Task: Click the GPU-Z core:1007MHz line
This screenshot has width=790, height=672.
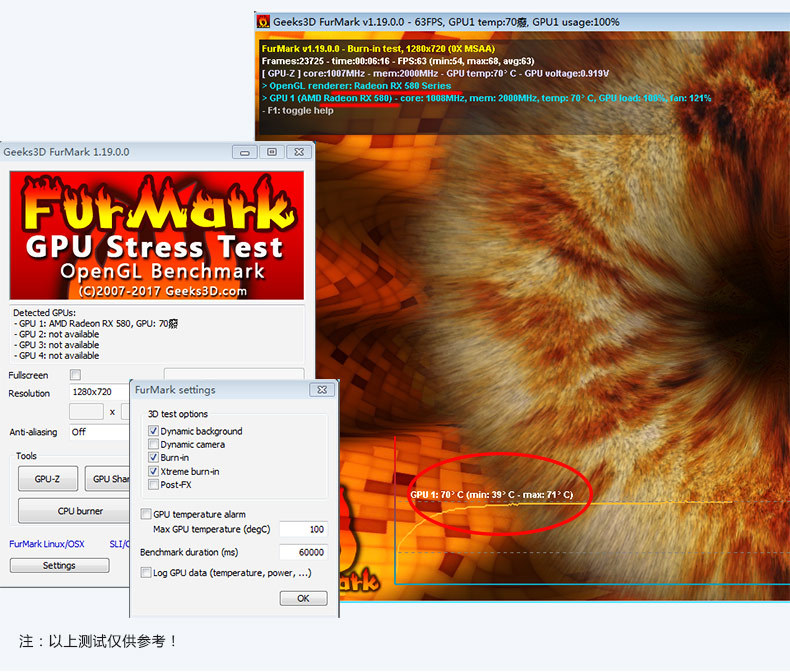Action: (x=435, y=74)
